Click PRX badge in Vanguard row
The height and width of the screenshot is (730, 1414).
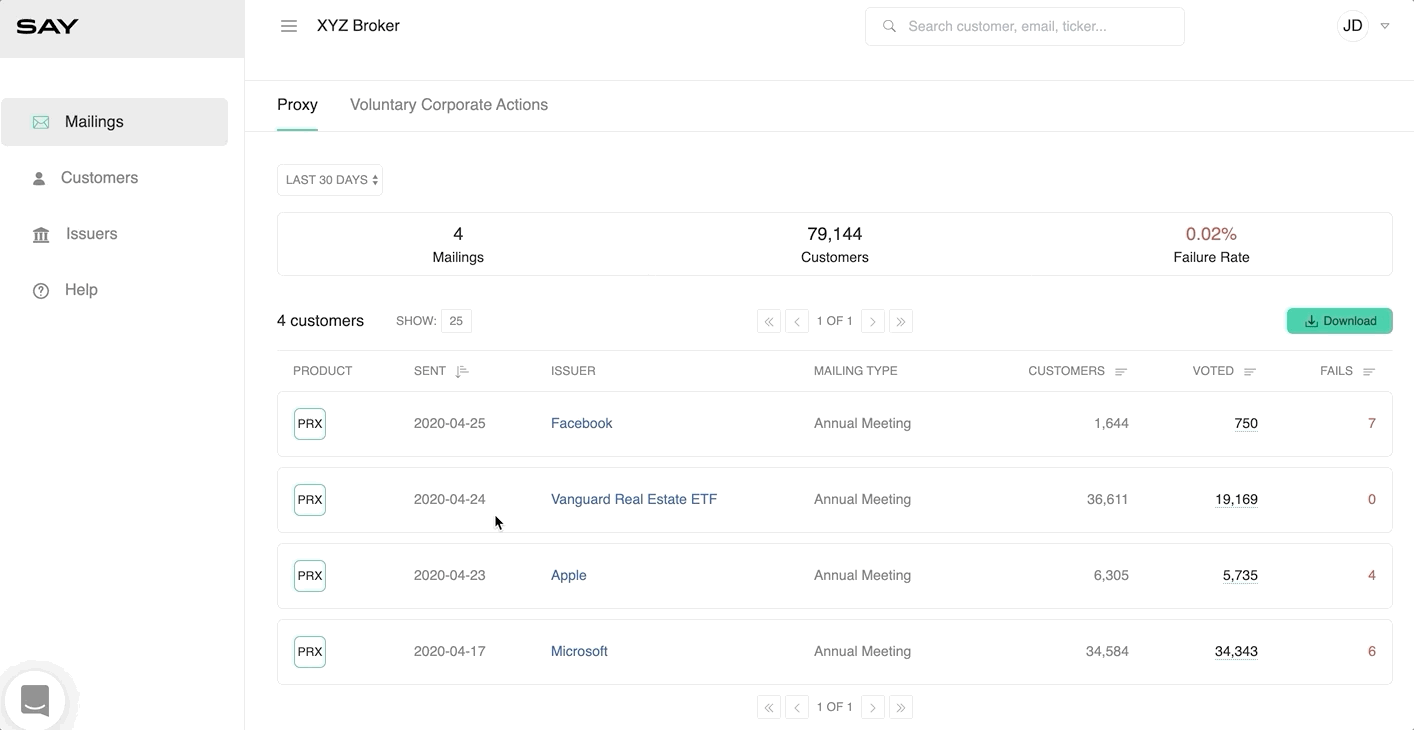[x=310, y=500]
